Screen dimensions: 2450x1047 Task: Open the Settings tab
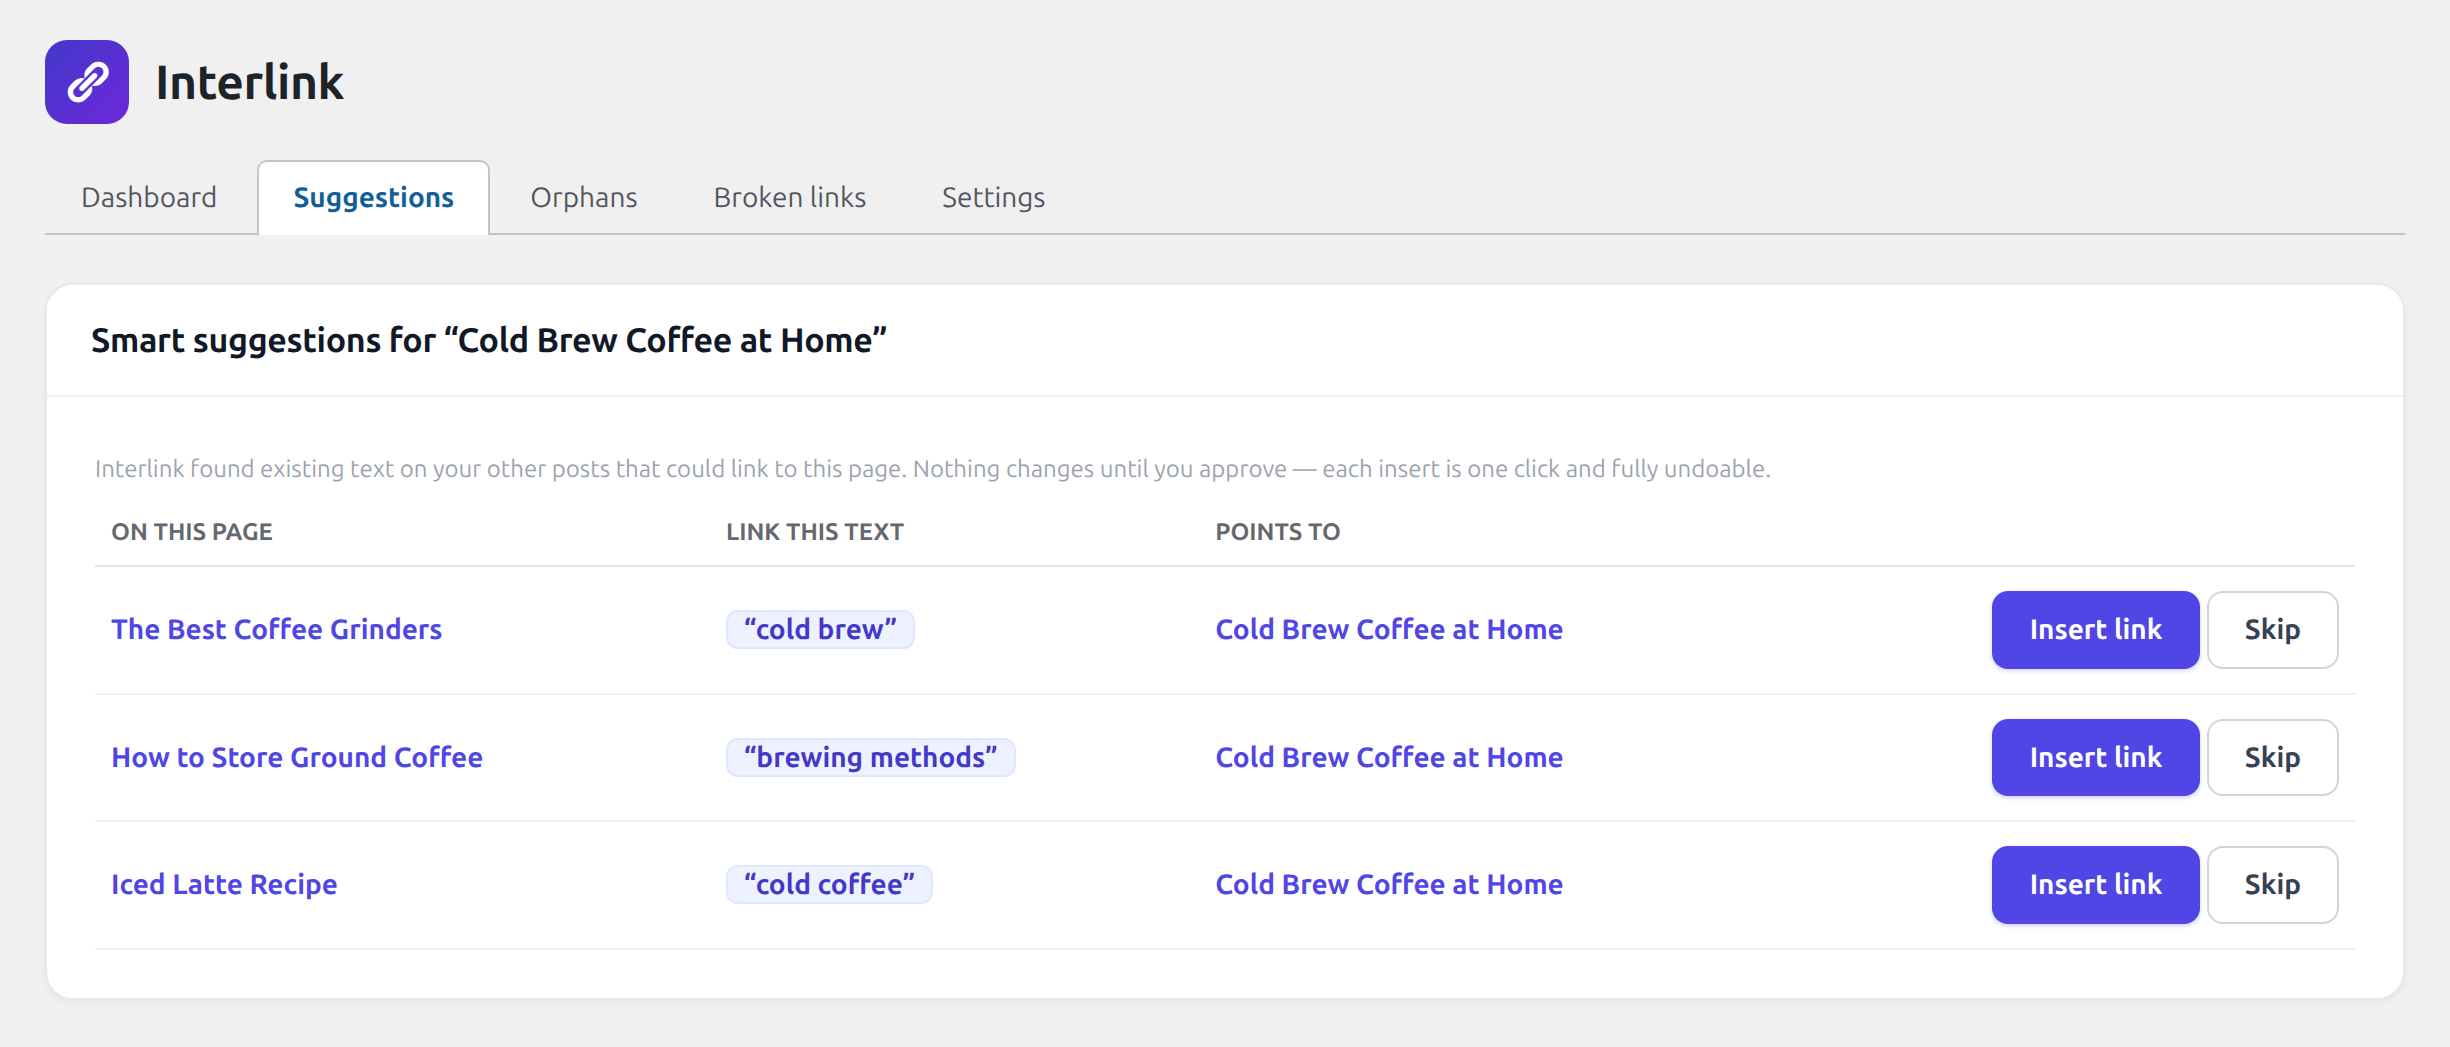coord(993,197)
